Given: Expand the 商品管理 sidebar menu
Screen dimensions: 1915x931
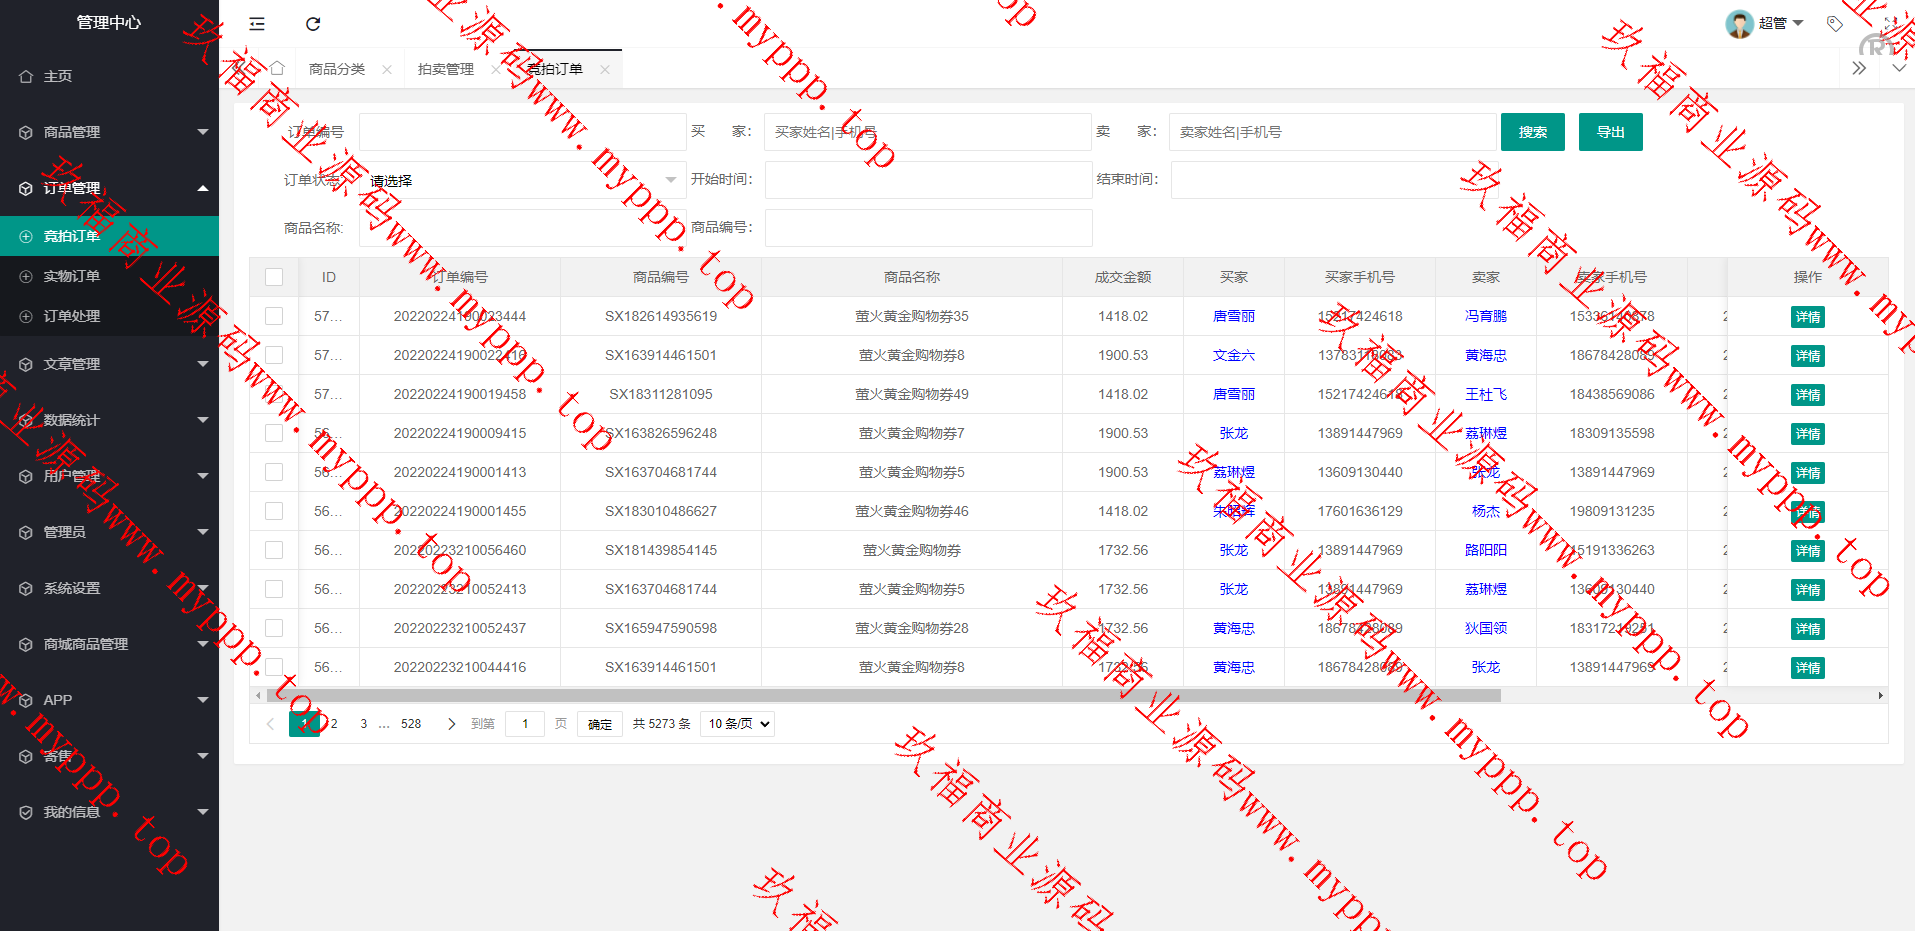Looking at the screenshot, I should pos(109,132).
